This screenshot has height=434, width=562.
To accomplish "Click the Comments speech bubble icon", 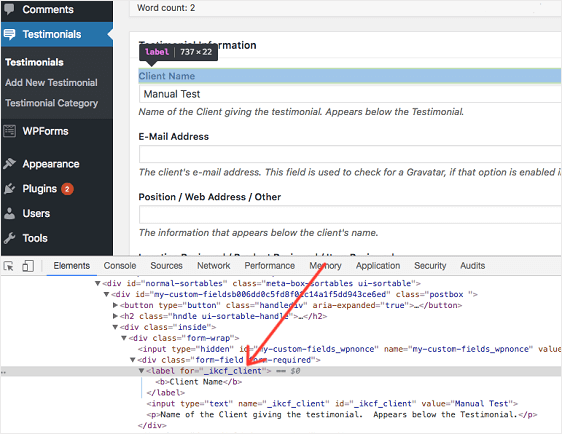I will tap(9, 9).
